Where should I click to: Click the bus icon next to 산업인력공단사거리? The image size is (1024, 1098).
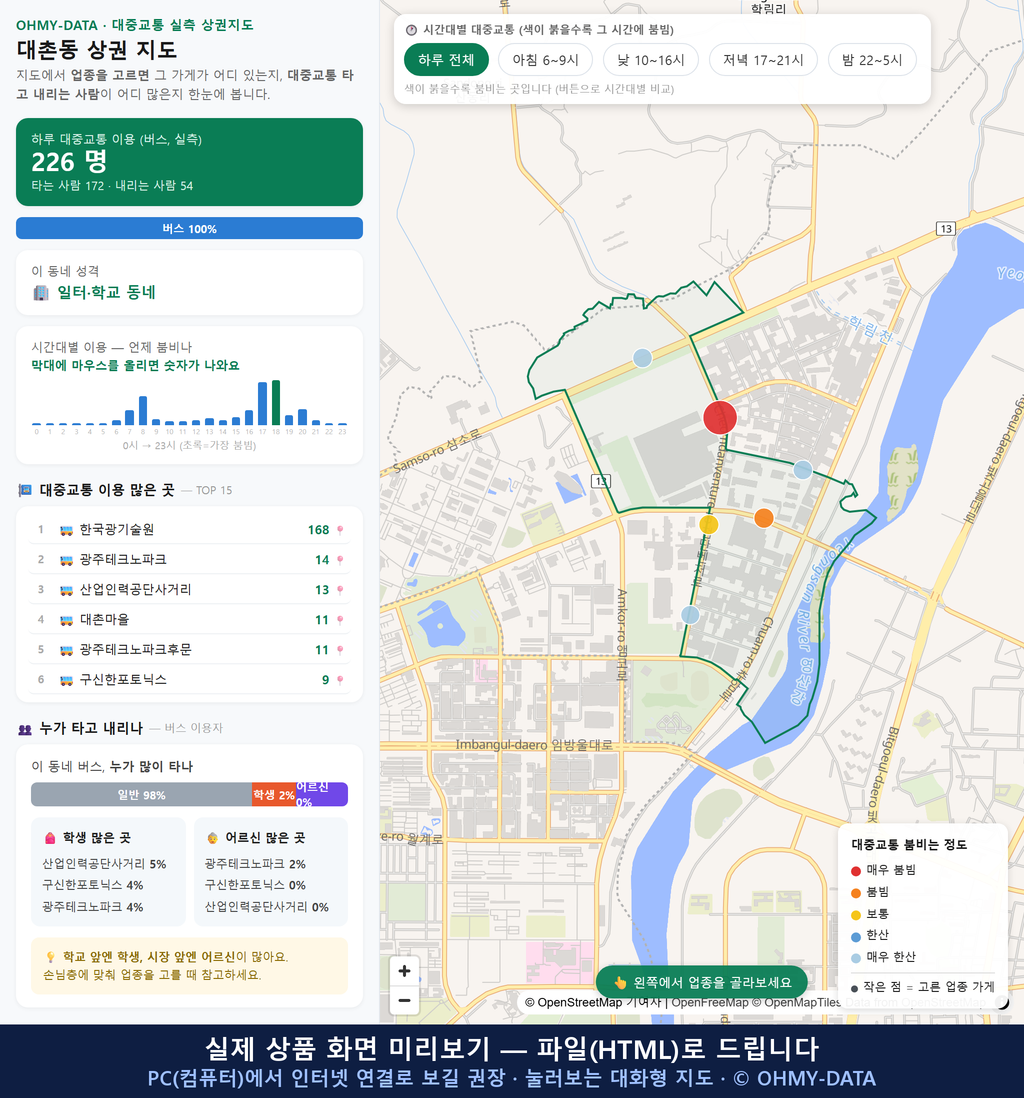[67, 590]
